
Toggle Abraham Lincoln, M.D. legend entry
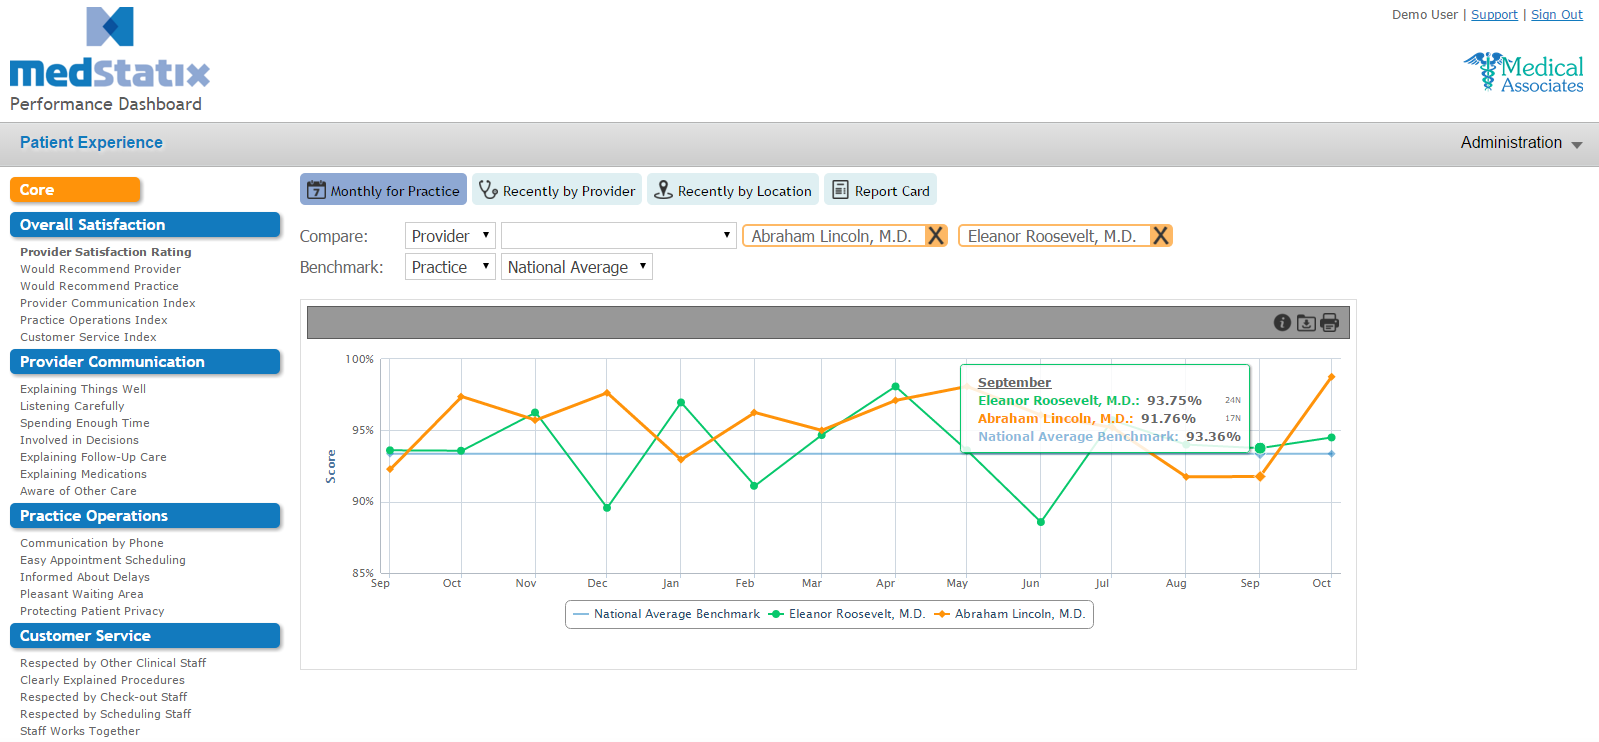coord(1010,614)
